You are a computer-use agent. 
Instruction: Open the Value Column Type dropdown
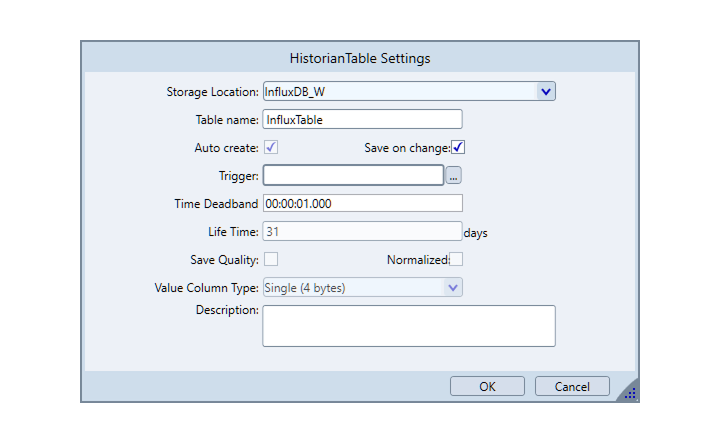[x=362, y=287]
